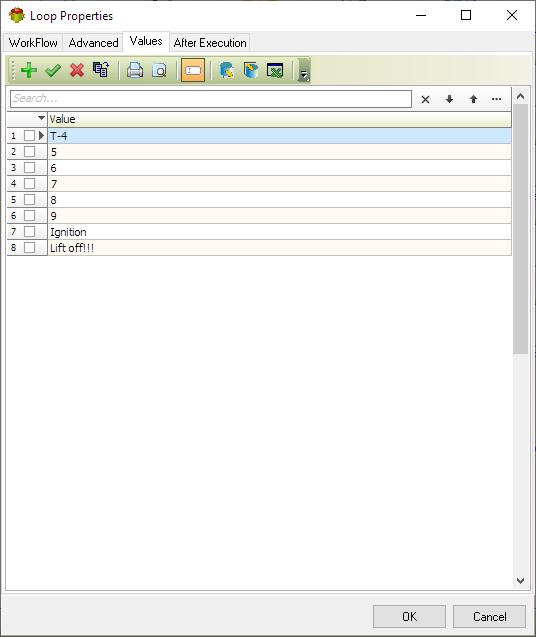Tick the checkbox for Ignition row
The width and height of the screenshot is (536, 637).
(x=29, y=232)
